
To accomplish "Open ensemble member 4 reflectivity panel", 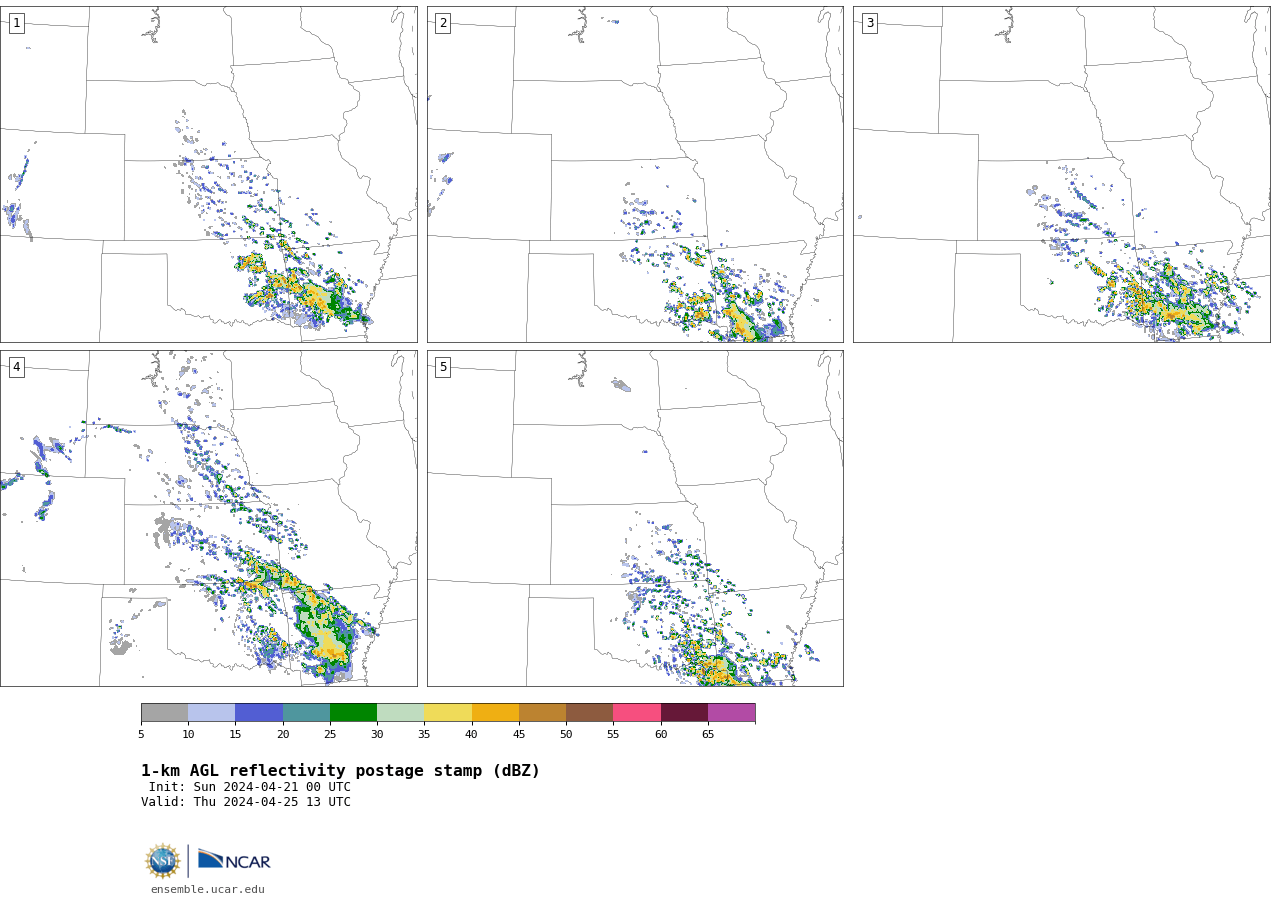I will click(208, 518).
